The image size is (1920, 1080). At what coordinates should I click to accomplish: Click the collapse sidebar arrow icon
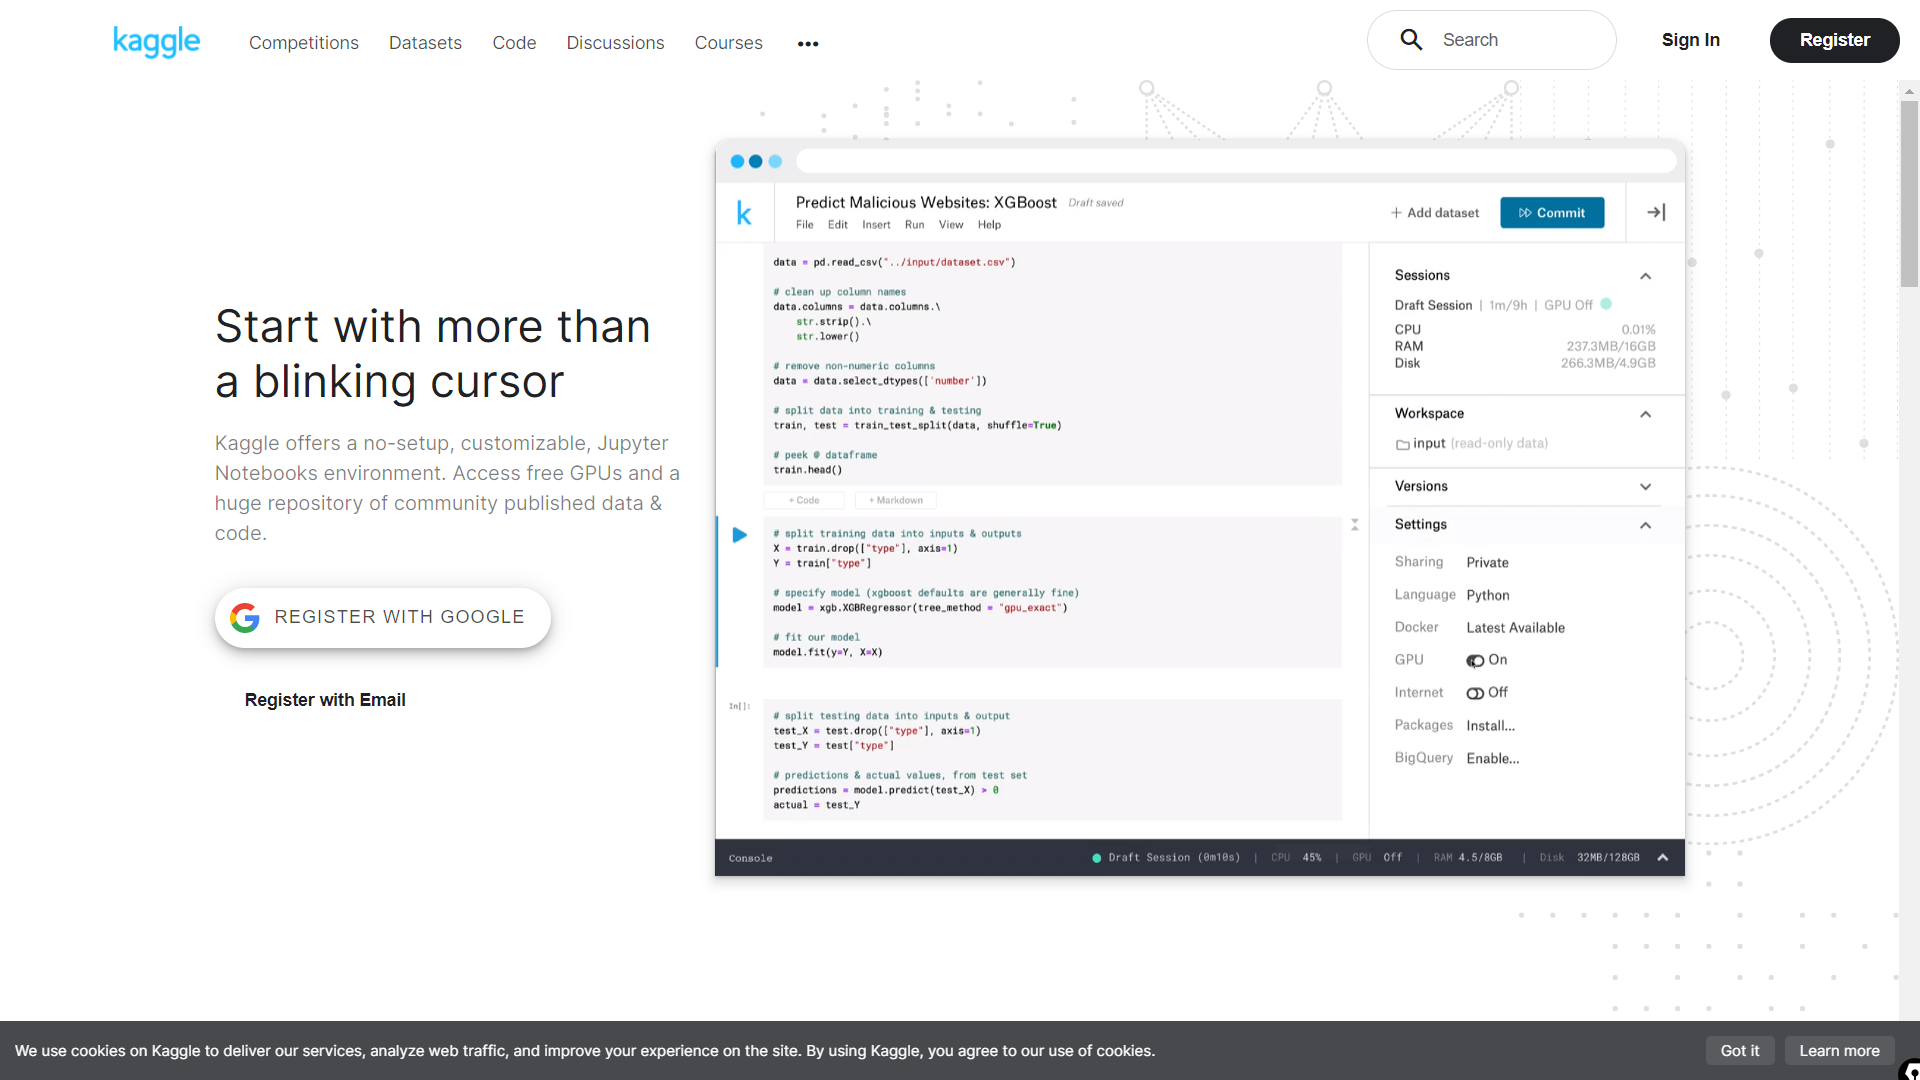point(1656,212)
